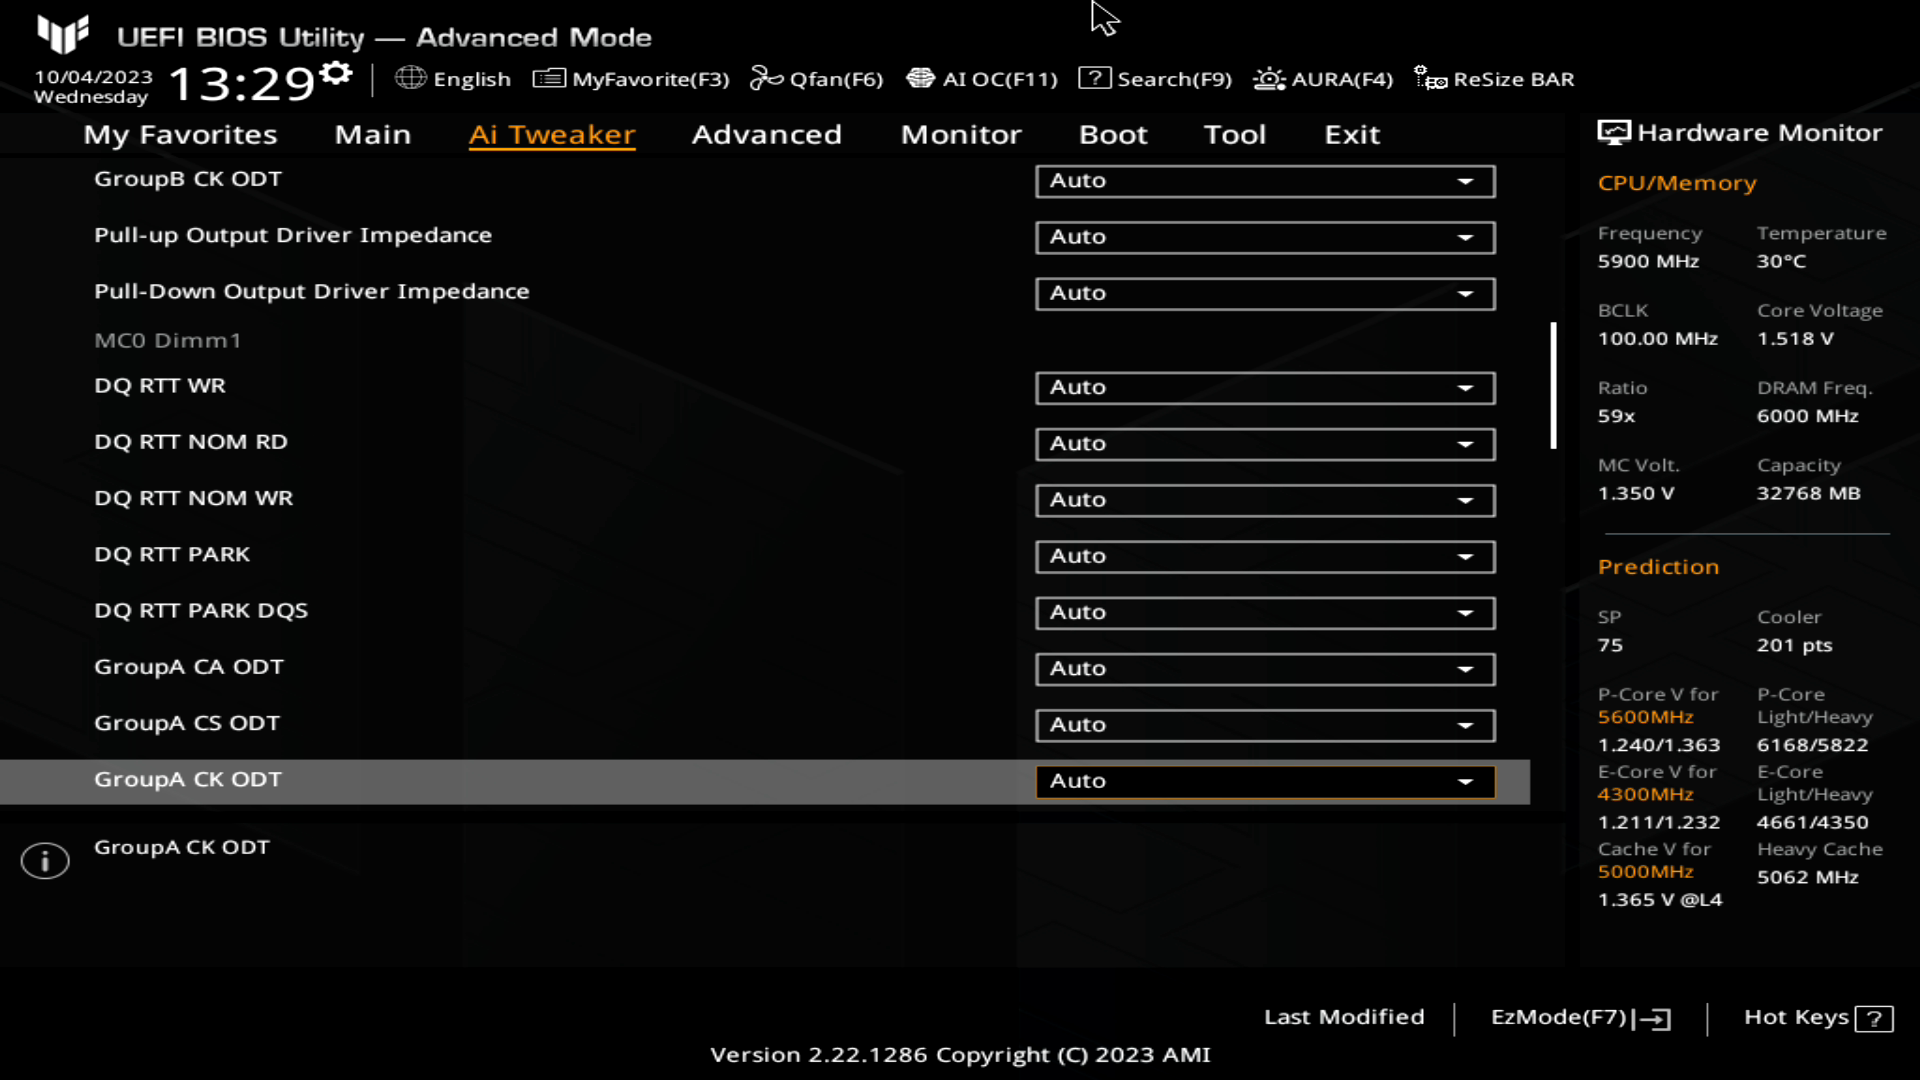Screen dimensions: 1920x1080
Task: Expand DQ RTT WR dropdown
Action: point(1466,386)
